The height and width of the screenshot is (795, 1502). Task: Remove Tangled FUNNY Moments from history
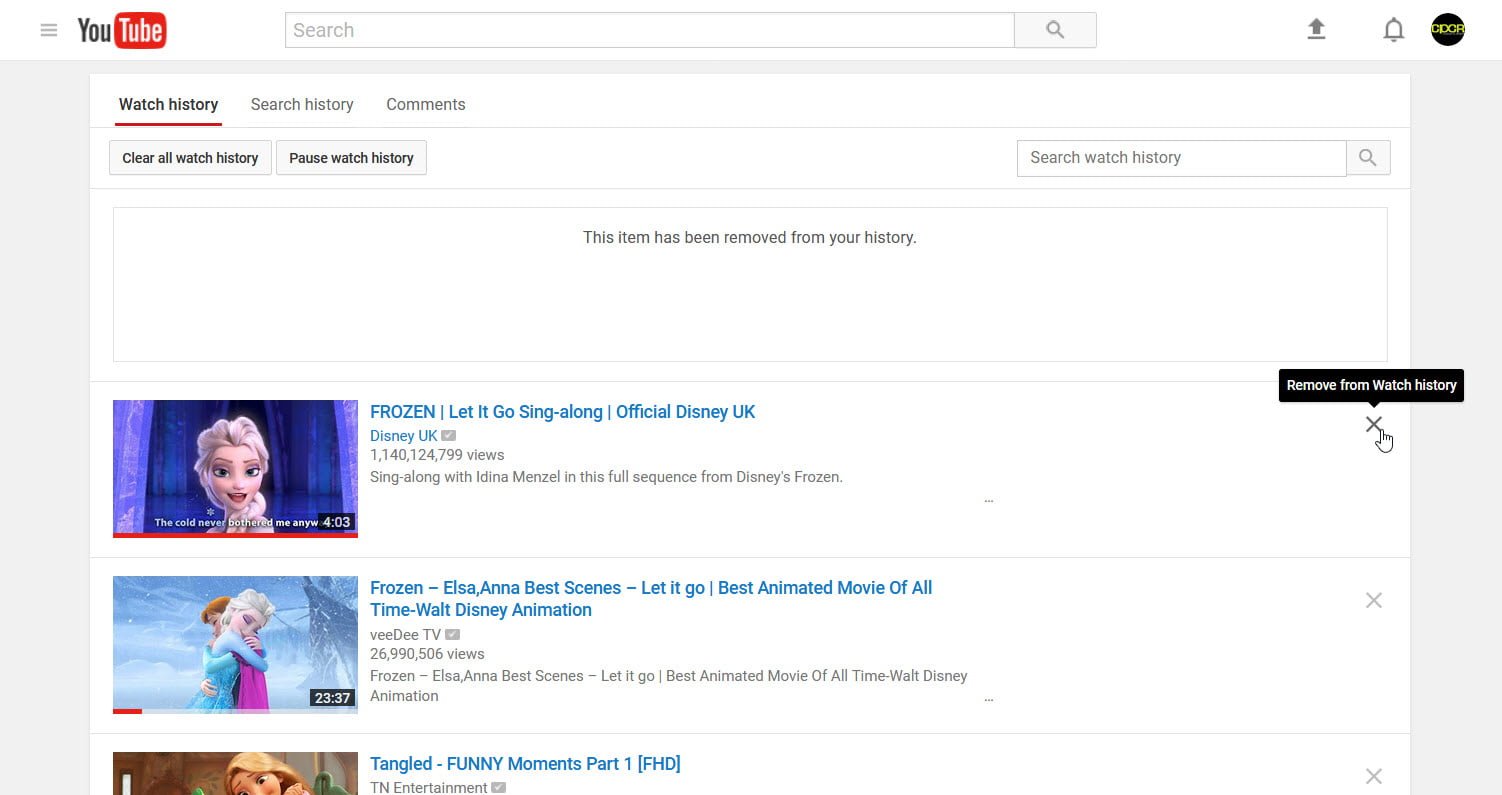pos(1374,776)
